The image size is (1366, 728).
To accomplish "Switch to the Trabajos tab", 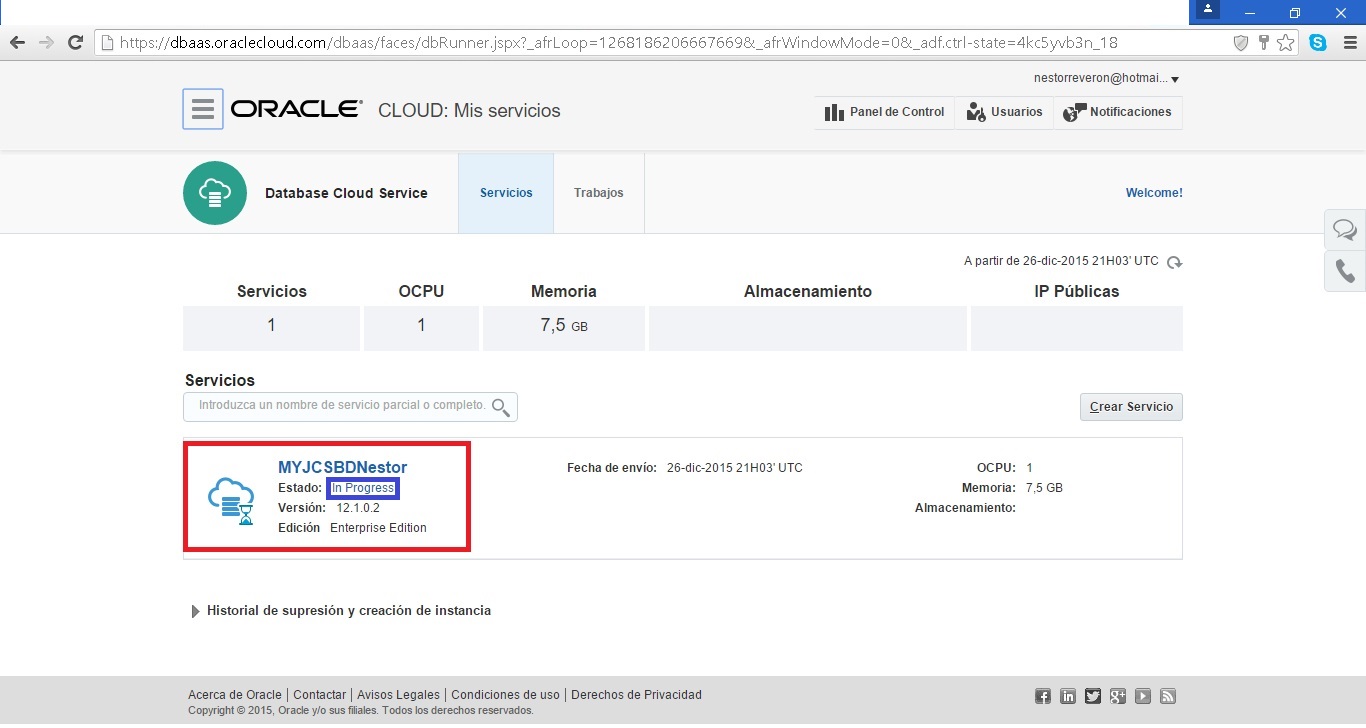I will (598, 193).
